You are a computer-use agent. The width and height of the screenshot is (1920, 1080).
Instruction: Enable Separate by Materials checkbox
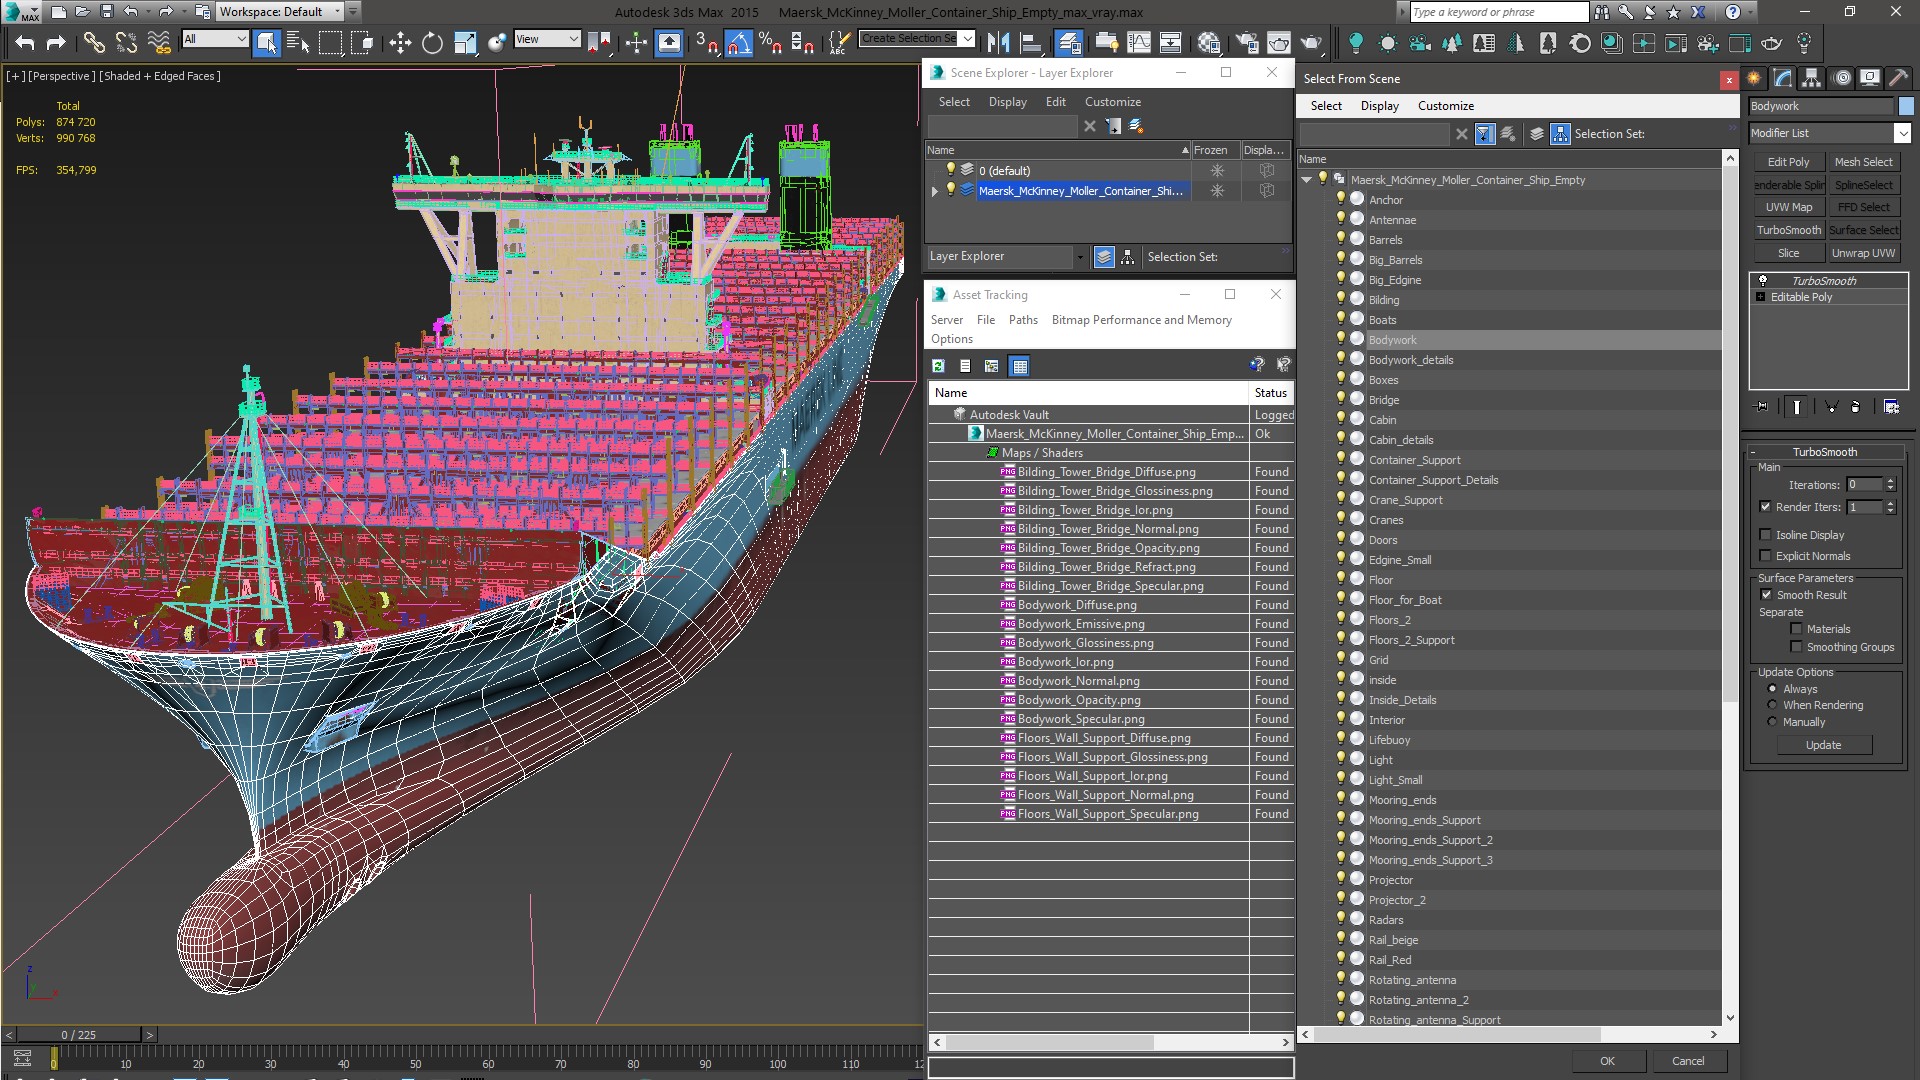[1796, 629]
